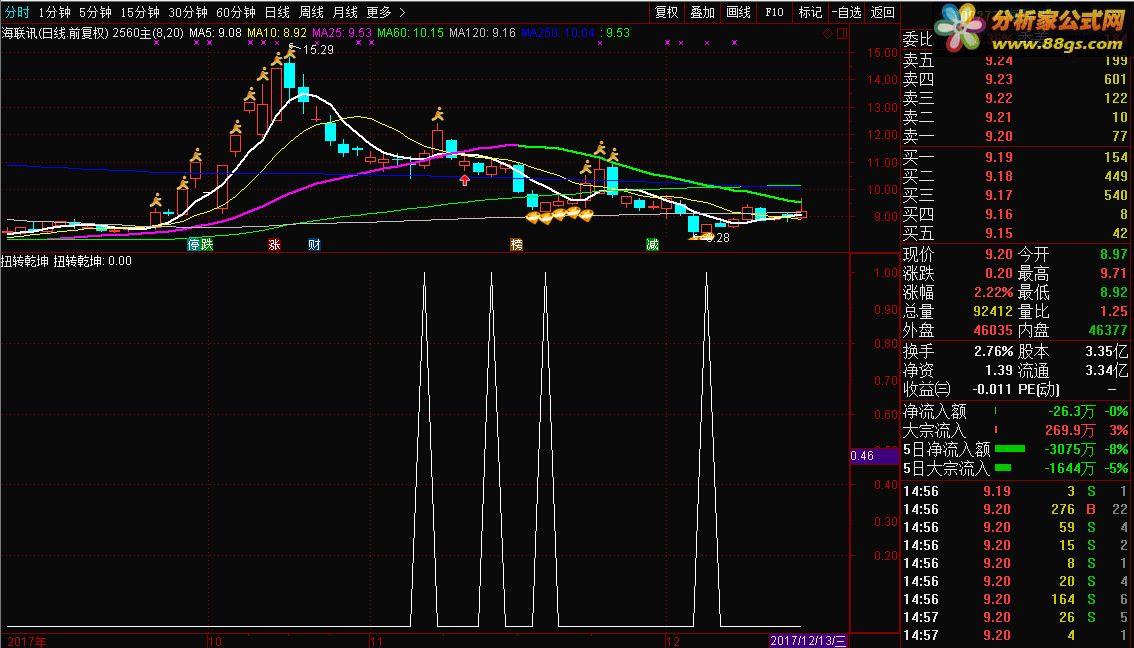This screenshot has width=1134, height=648.
Task: Click the 2017/12/13/三 date marker
Action: click(x=809, y=640)
